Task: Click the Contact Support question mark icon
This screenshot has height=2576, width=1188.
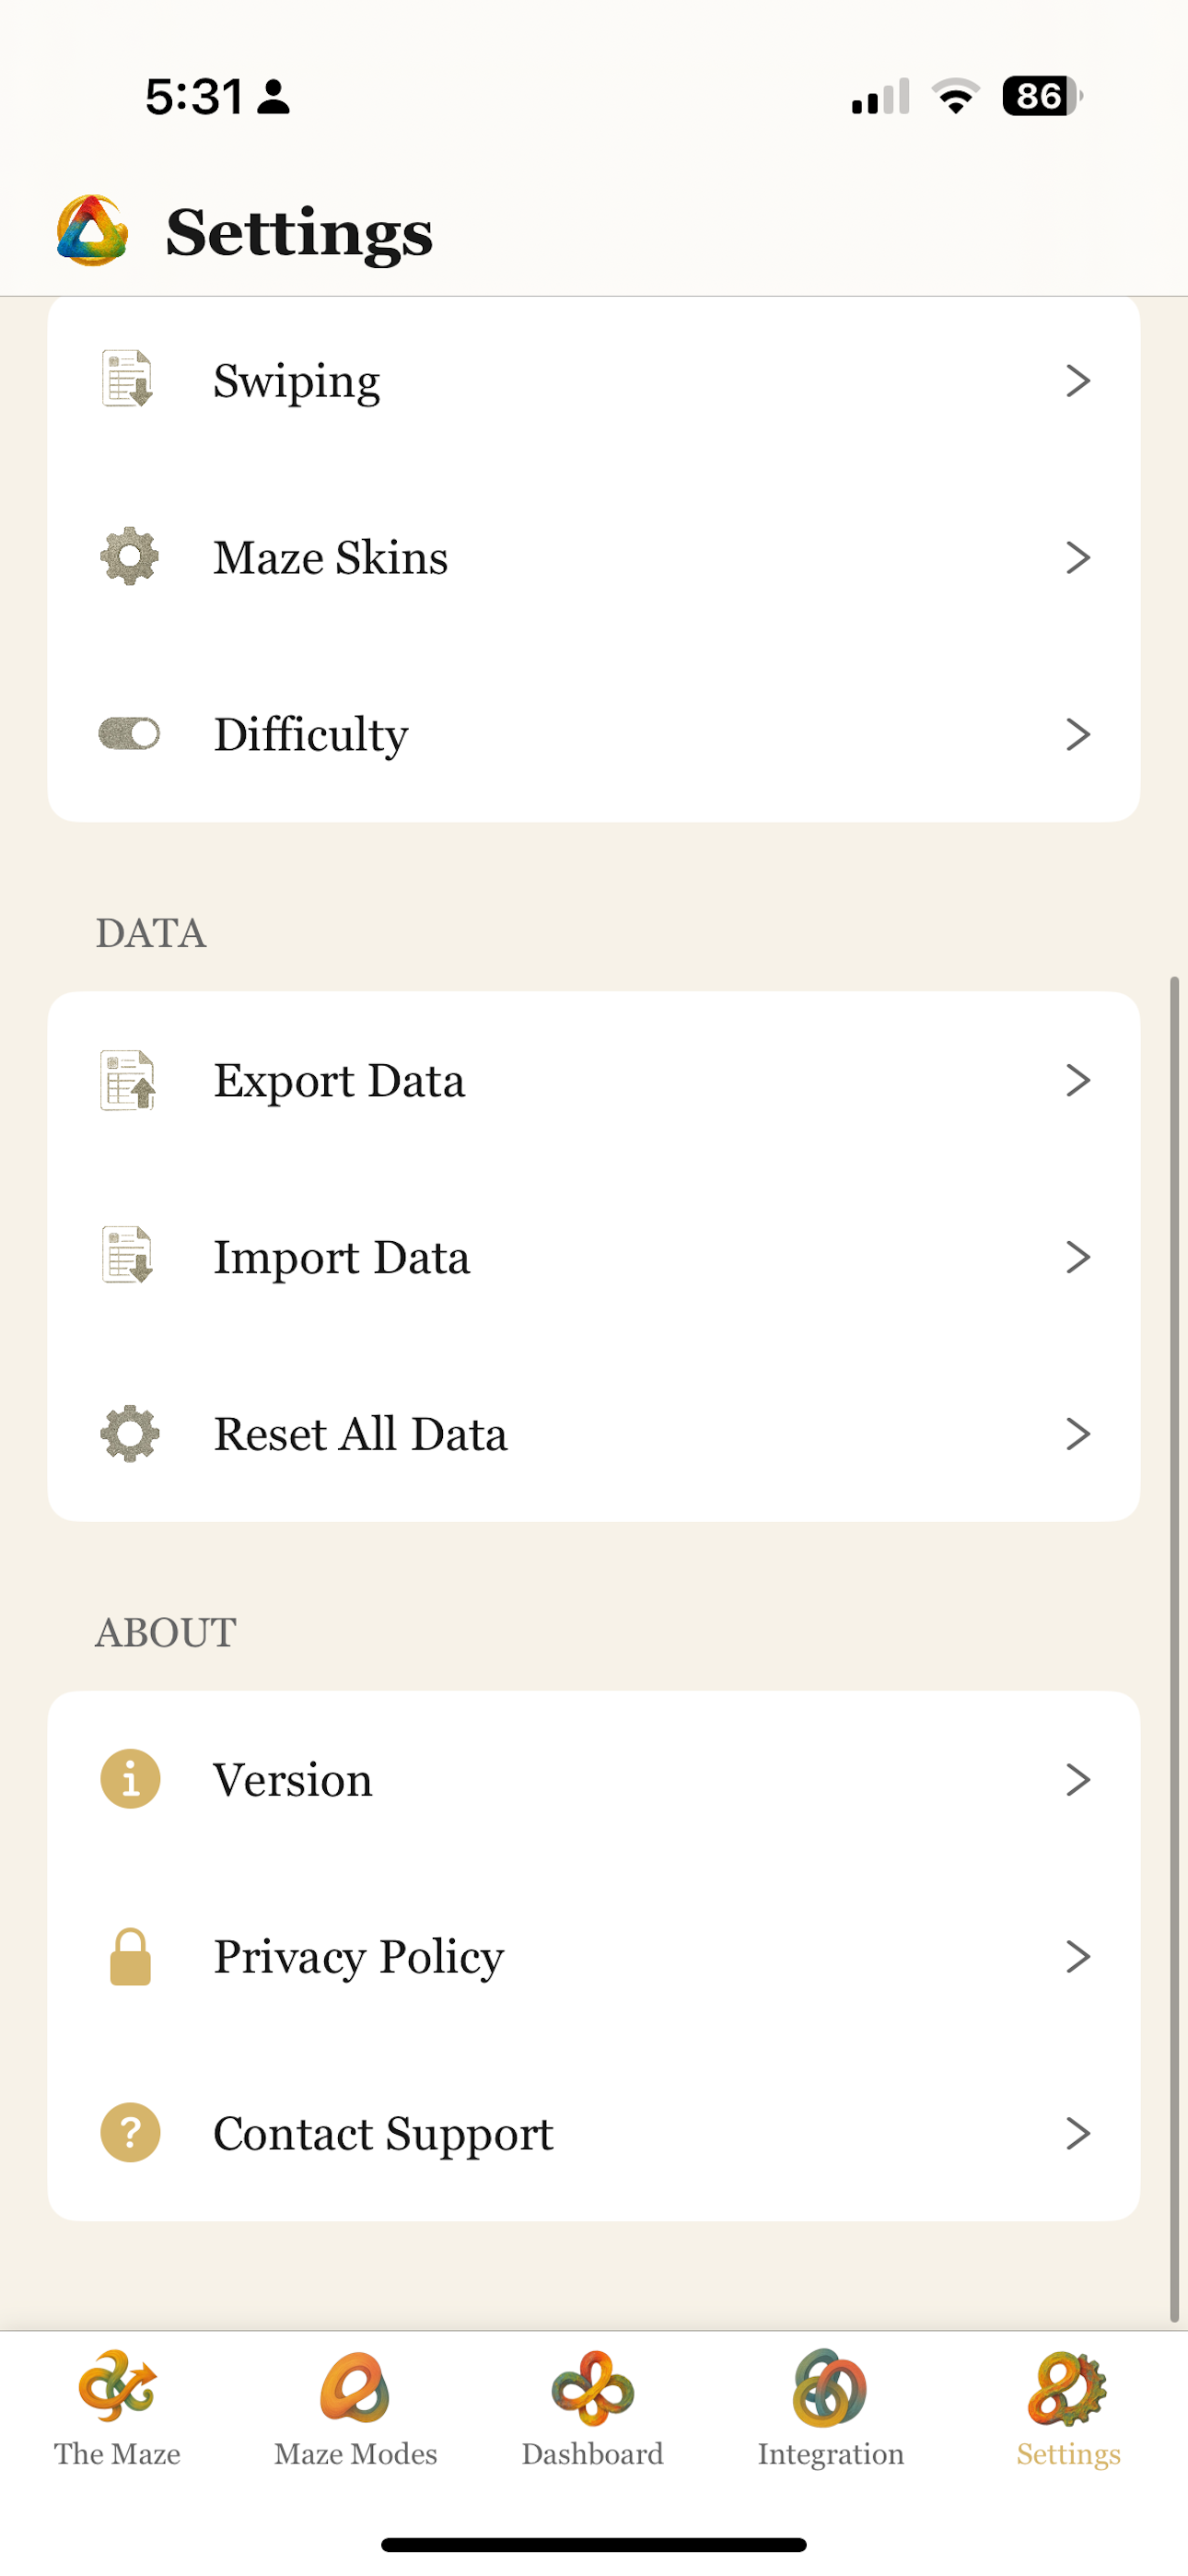Action: pos(130,2133)
